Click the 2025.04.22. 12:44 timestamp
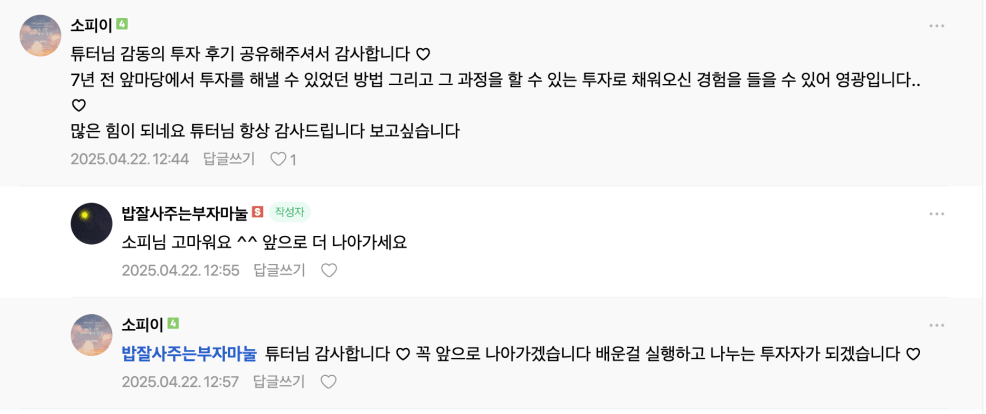This screenshot has width=986, height=414. pyautogui.click(x=129, y=159)
